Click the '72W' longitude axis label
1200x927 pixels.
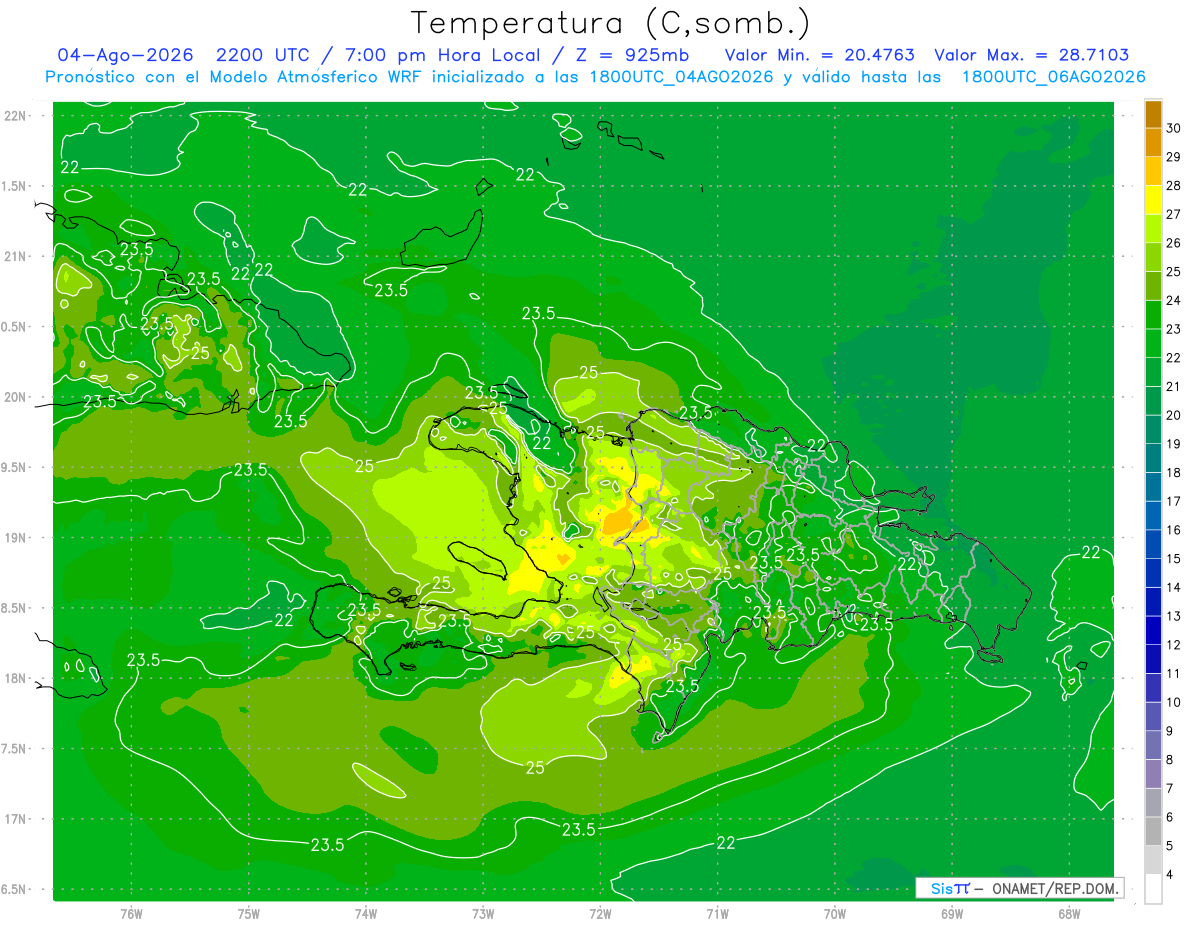[600, 913]
